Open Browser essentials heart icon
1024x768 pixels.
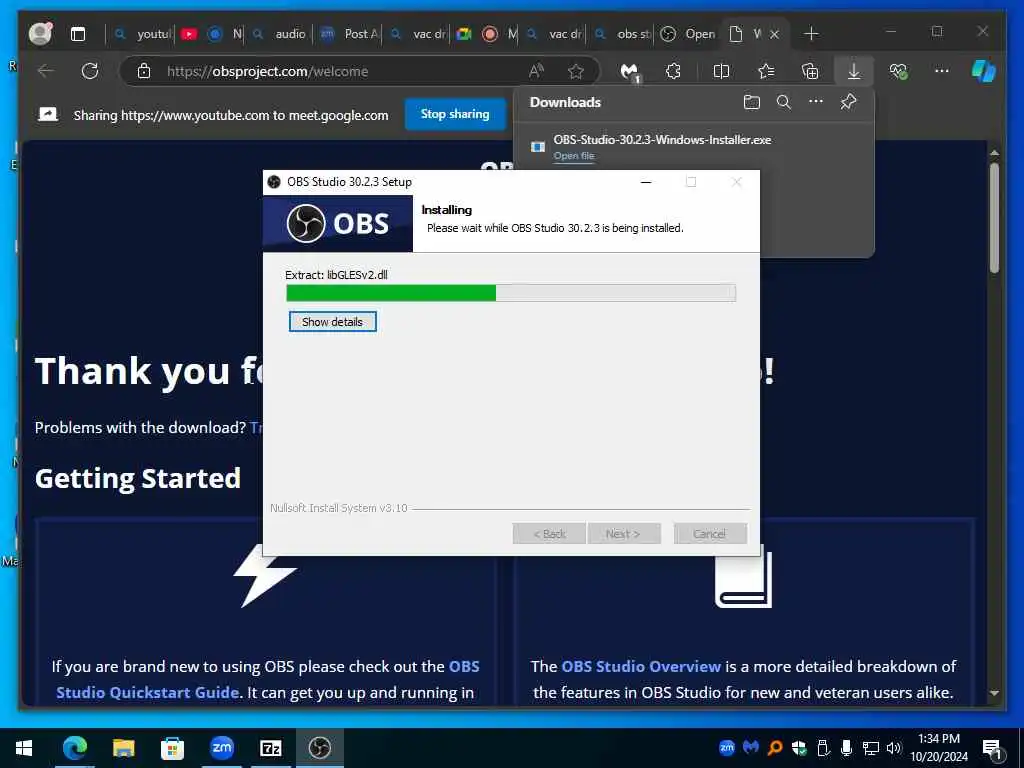[899, 71]
